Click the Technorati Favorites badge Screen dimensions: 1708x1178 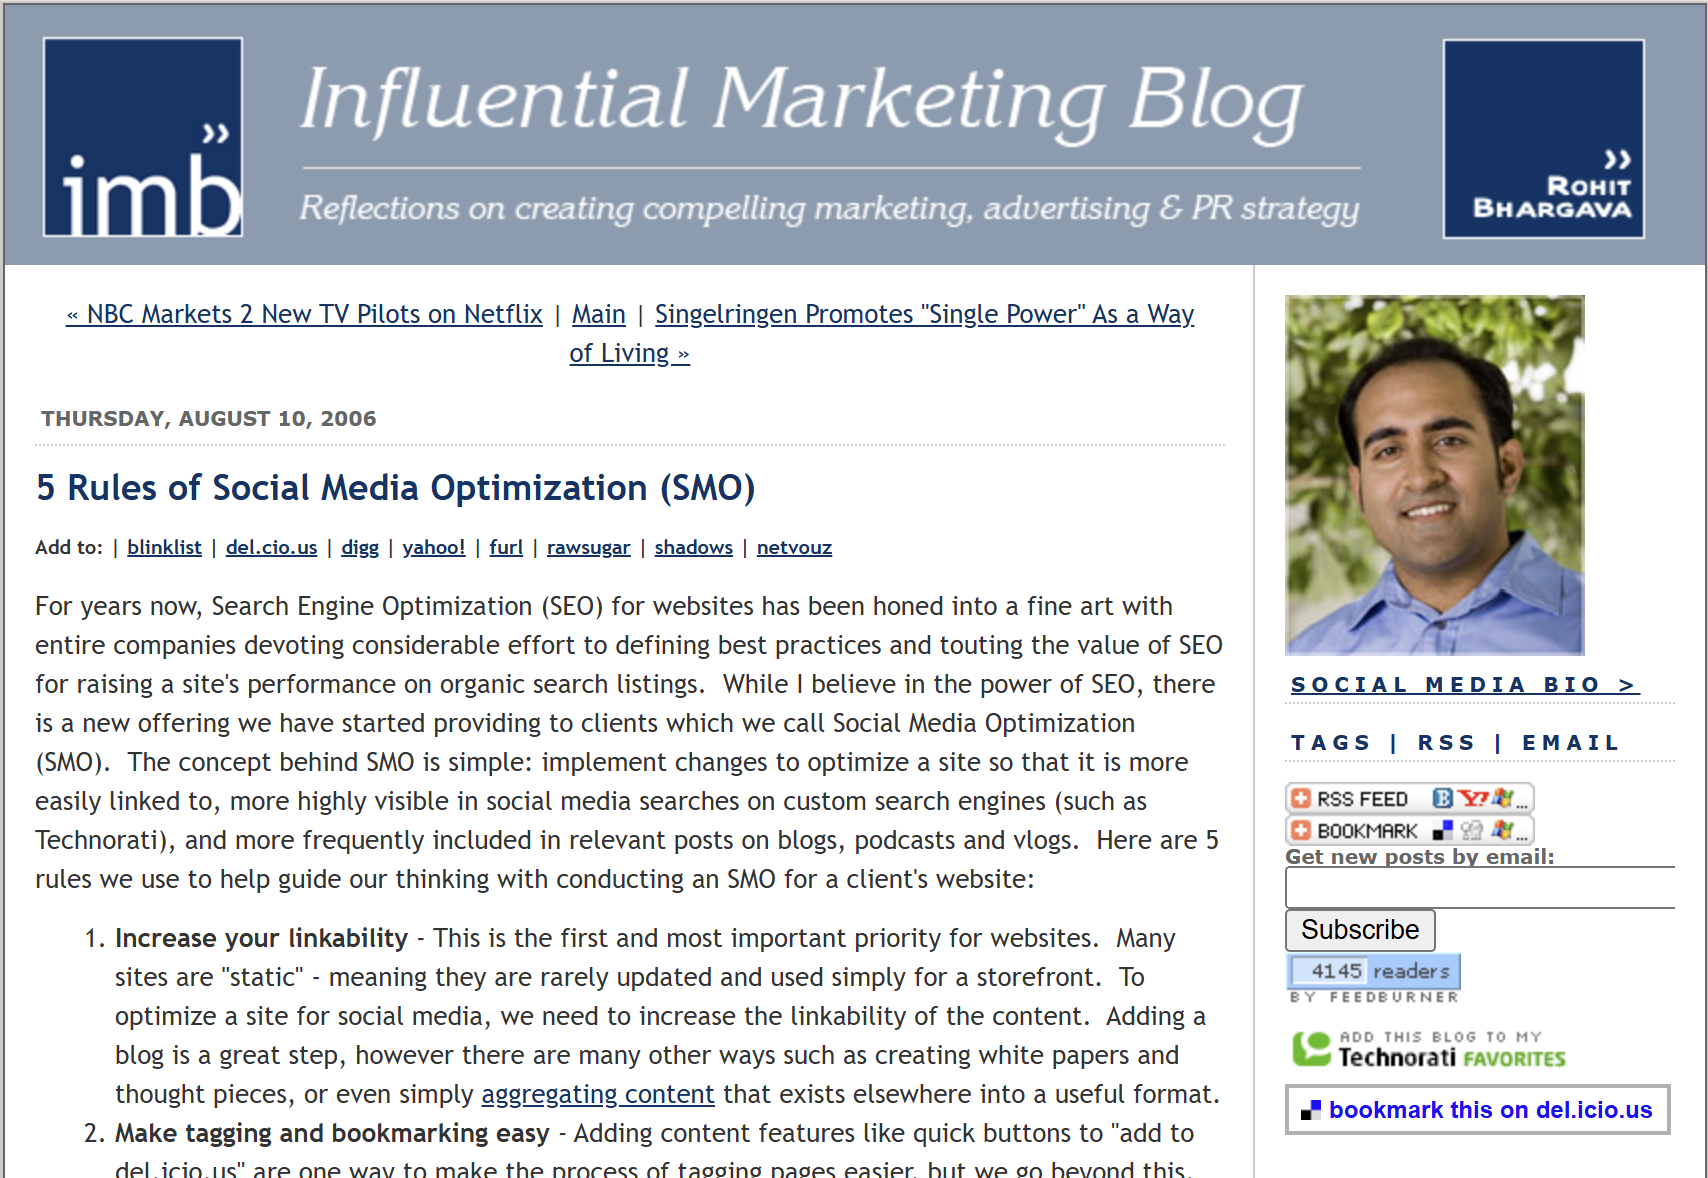[x=1430, y=1049]
